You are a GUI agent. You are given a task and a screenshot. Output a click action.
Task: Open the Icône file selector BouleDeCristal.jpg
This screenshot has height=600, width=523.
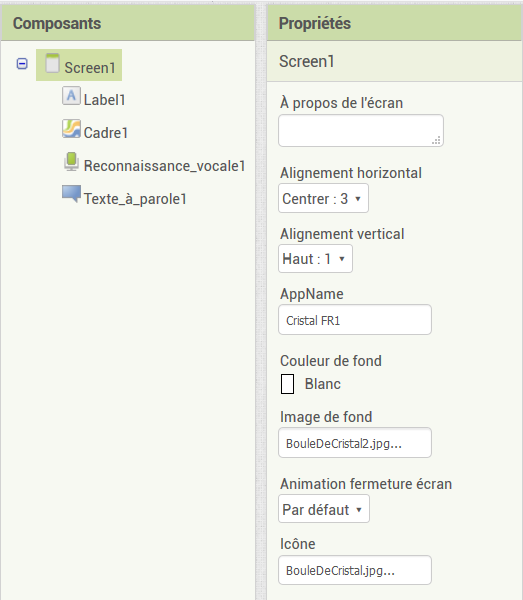(x=355, y=570)
